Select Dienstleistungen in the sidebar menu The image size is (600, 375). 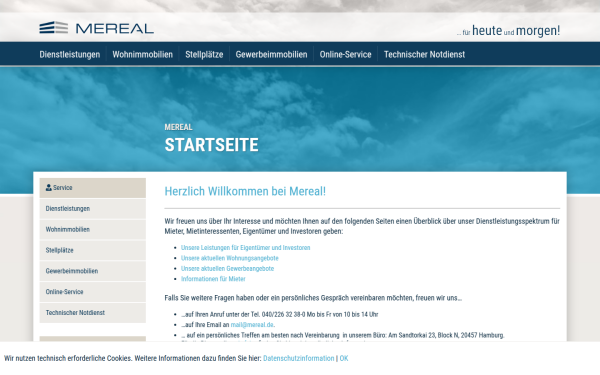[93, 209]
